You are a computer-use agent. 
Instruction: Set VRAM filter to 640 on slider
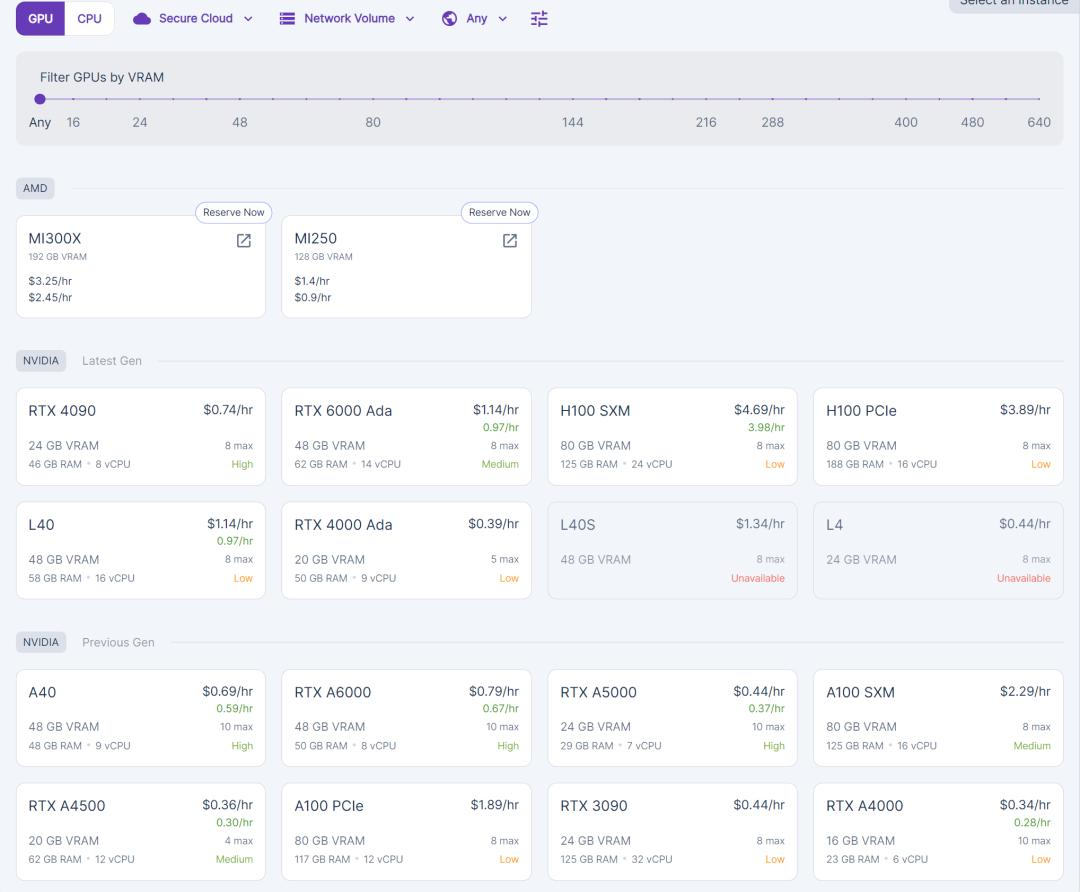click(x=1039, y=98)
